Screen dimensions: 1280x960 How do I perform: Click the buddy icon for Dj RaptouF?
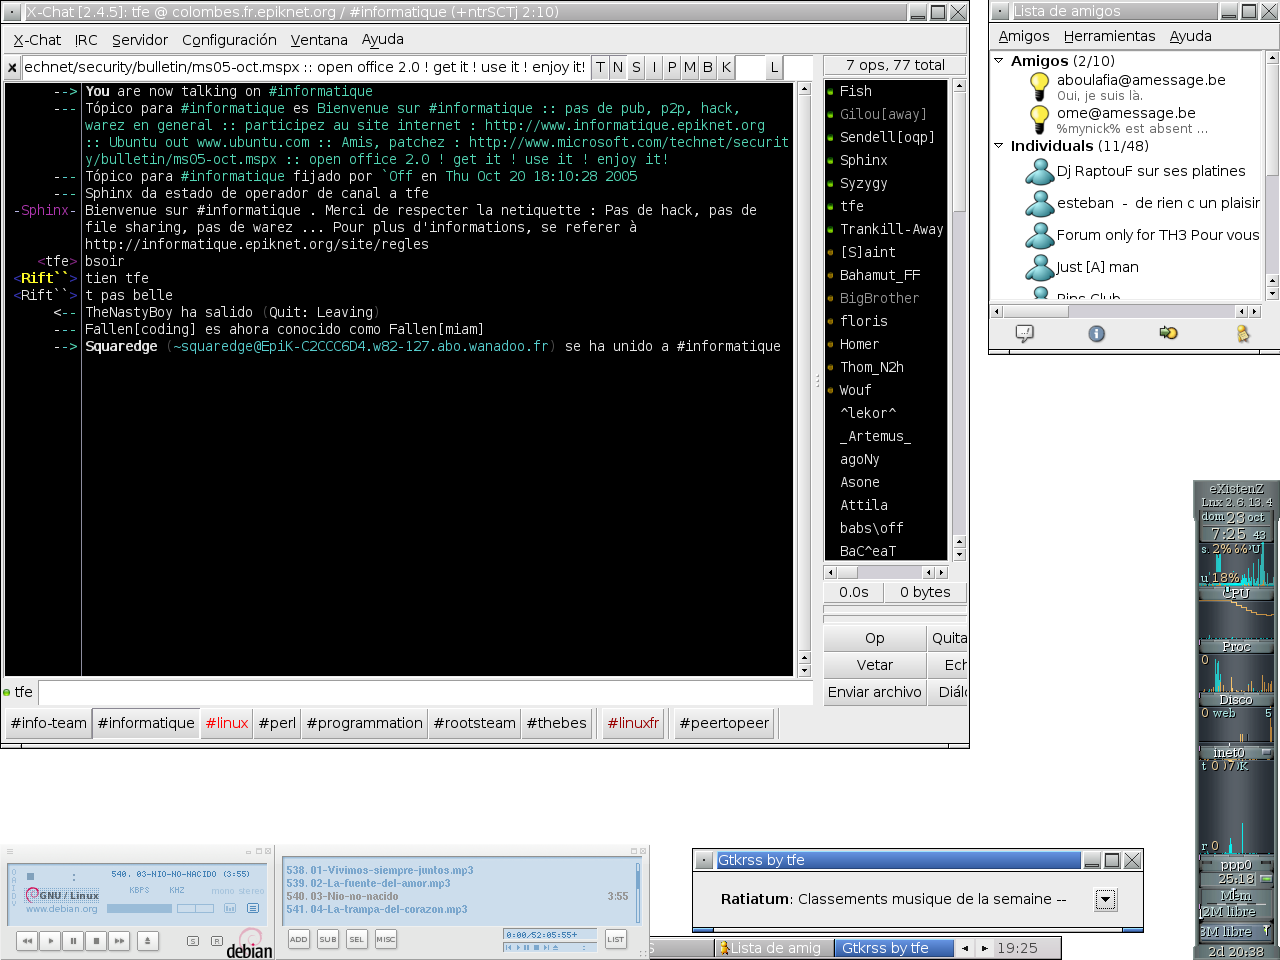(x=1040, y=172)
